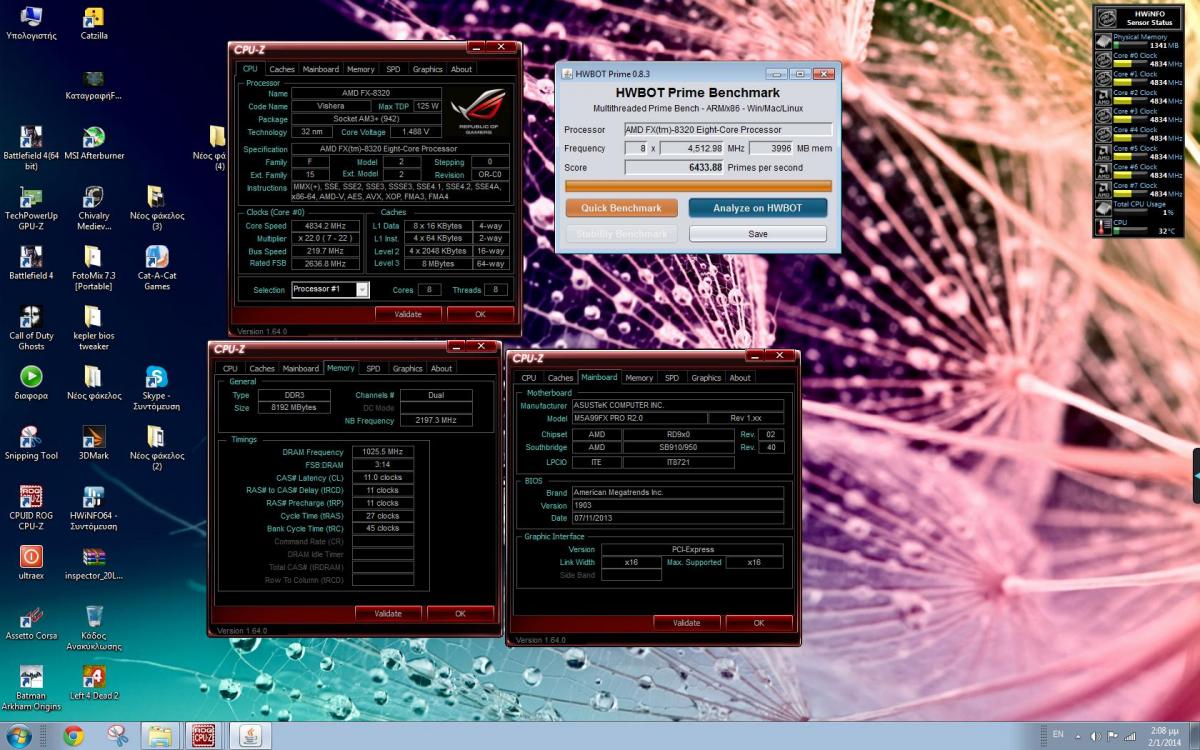
Task: Click the orange HWBOT Prime progress bar
Action: (698, 186)
